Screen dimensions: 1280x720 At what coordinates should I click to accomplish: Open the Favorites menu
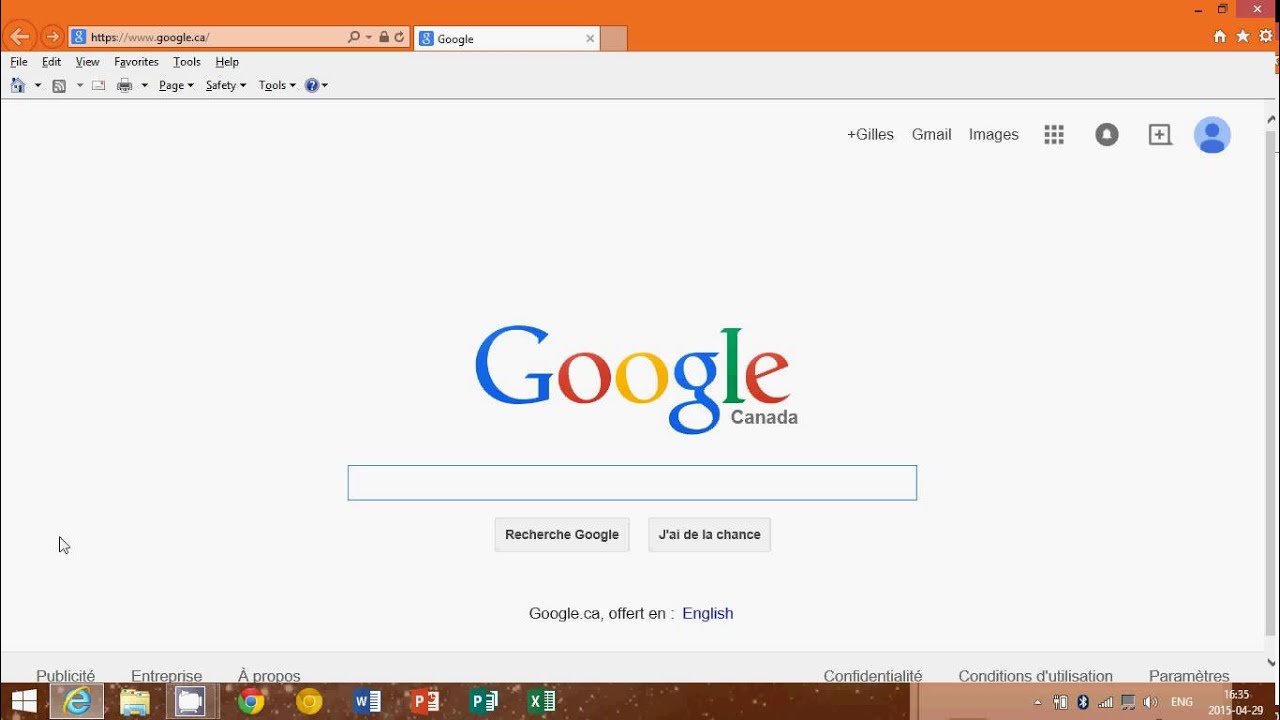point(137,62)
